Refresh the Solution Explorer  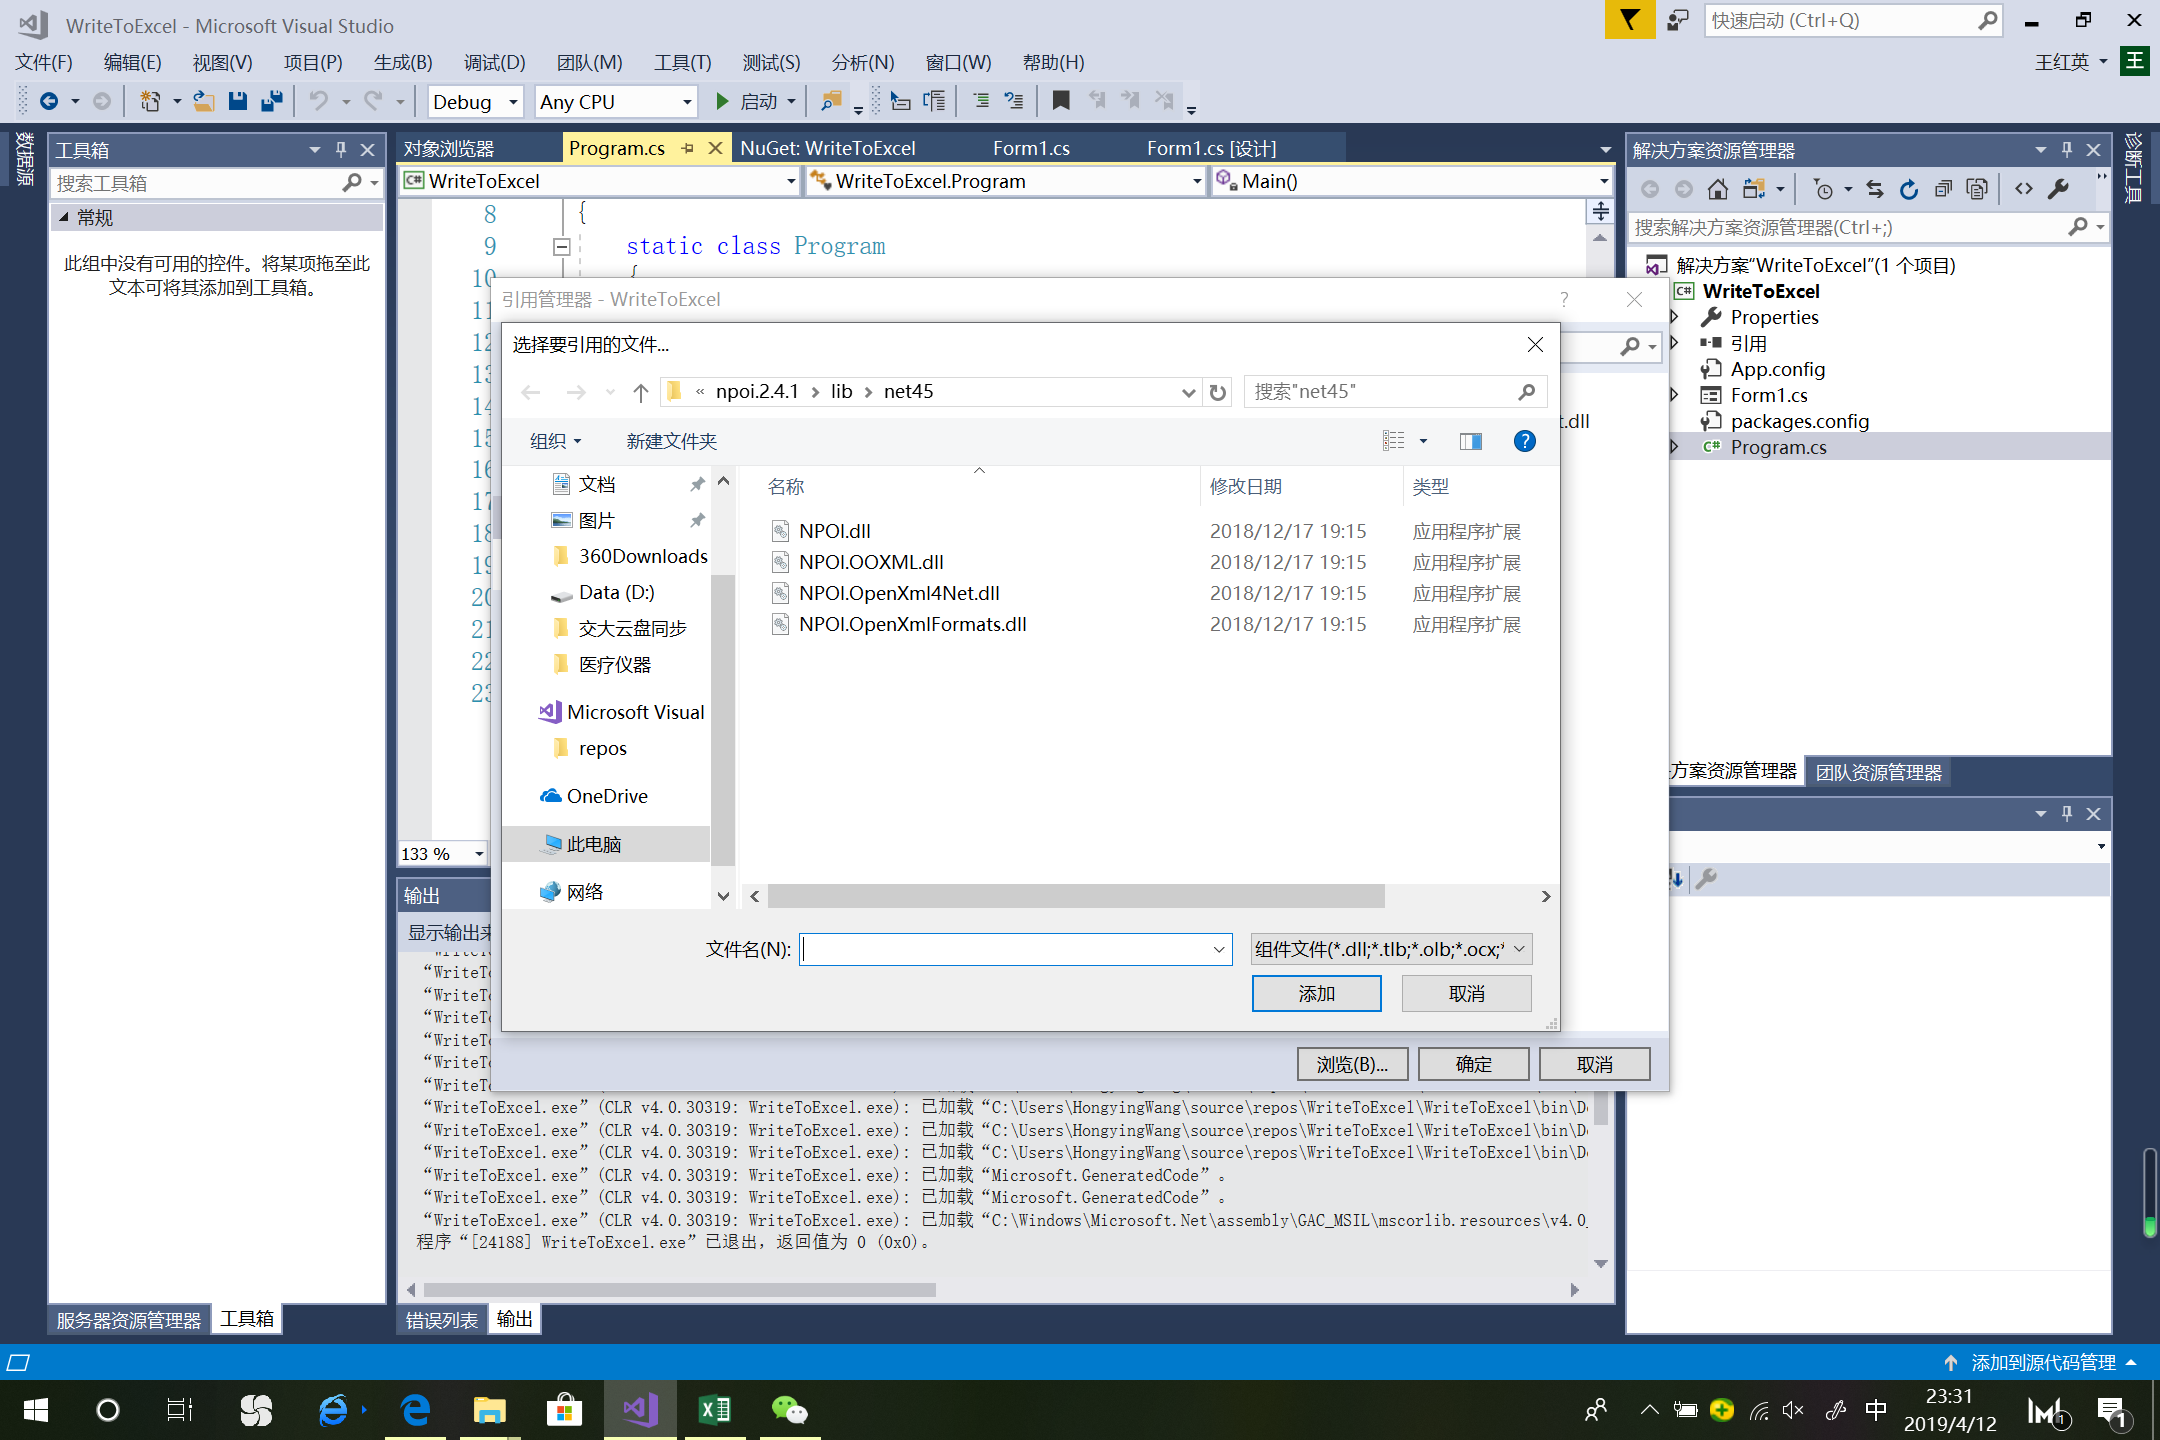coord(1908,188)
